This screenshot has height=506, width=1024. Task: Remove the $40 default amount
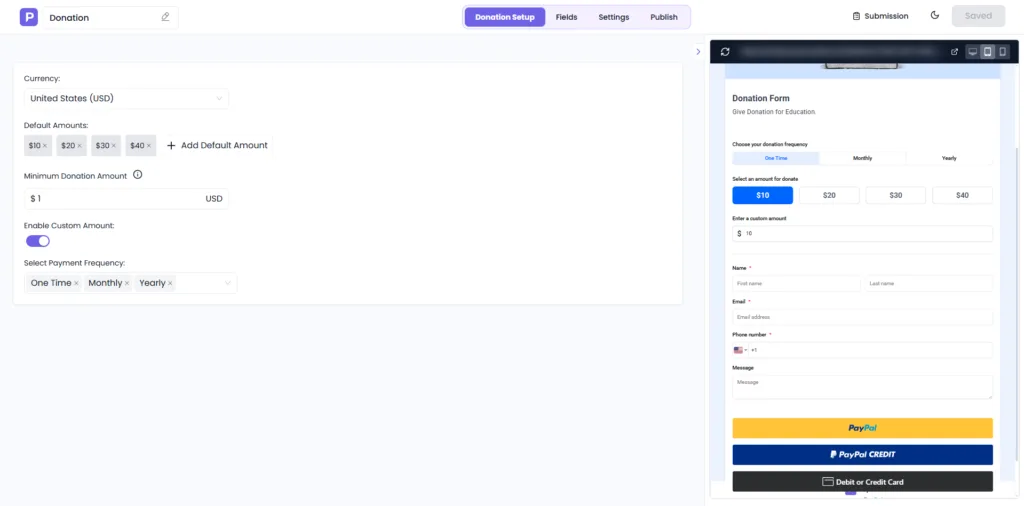[x=150, y=146]
